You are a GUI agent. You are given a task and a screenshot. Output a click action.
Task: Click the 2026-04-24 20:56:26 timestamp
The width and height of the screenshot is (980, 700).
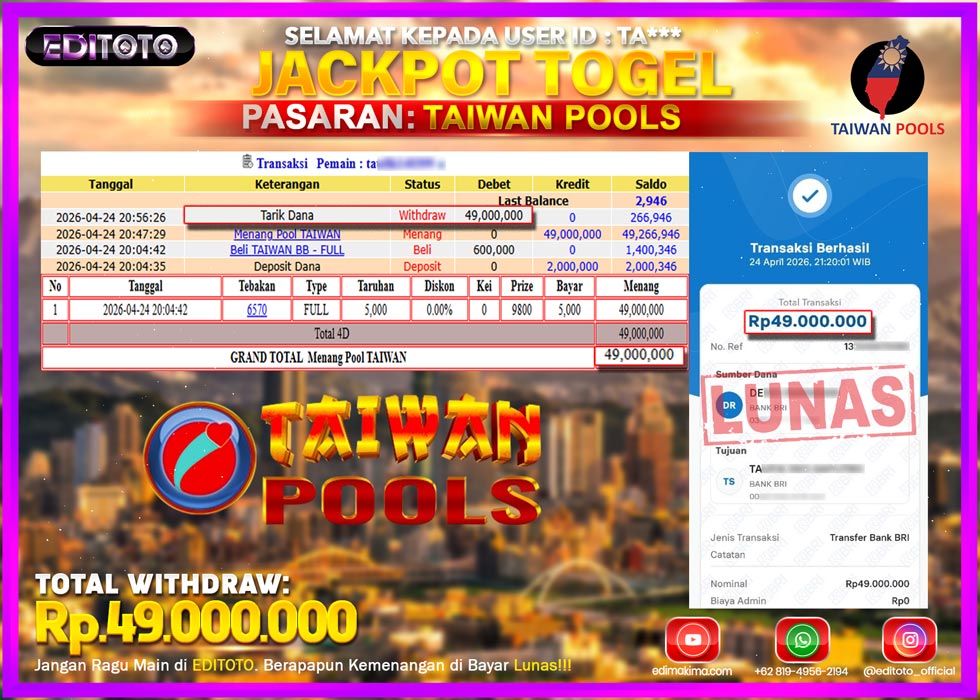click(x=111, y=218)
